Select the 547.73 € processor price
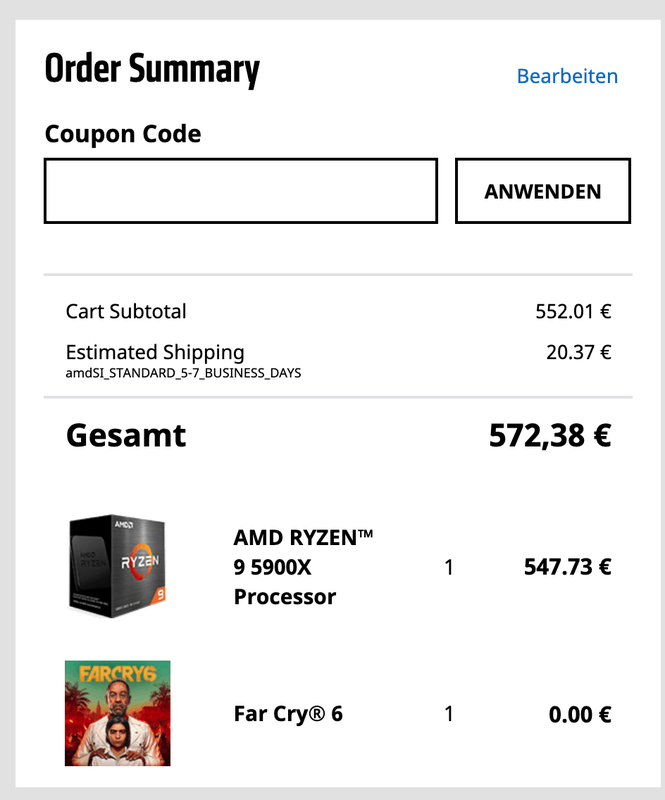Image resolution: width=665 pixels, height=800 pixels. [x=567, y=567]
